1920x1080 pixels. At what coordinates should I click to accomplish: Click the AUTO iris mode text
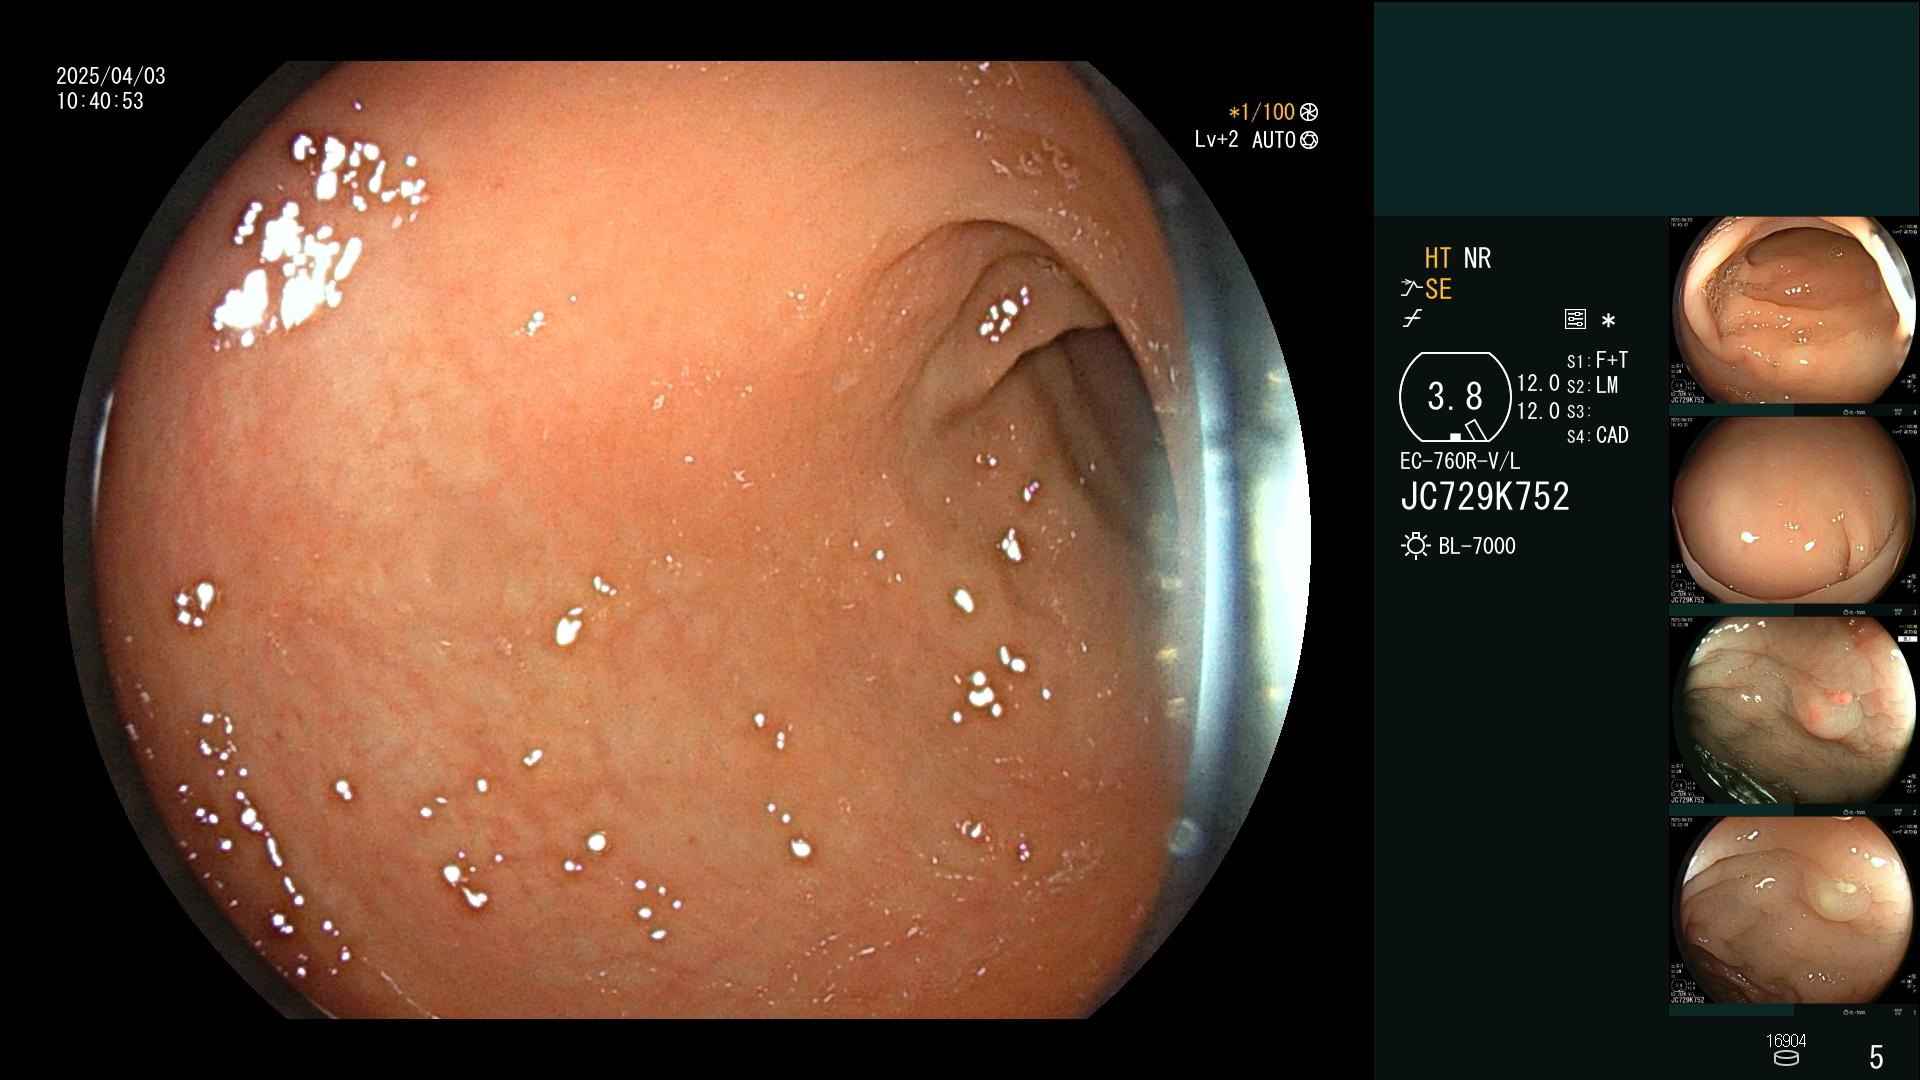pos(1273,140)
